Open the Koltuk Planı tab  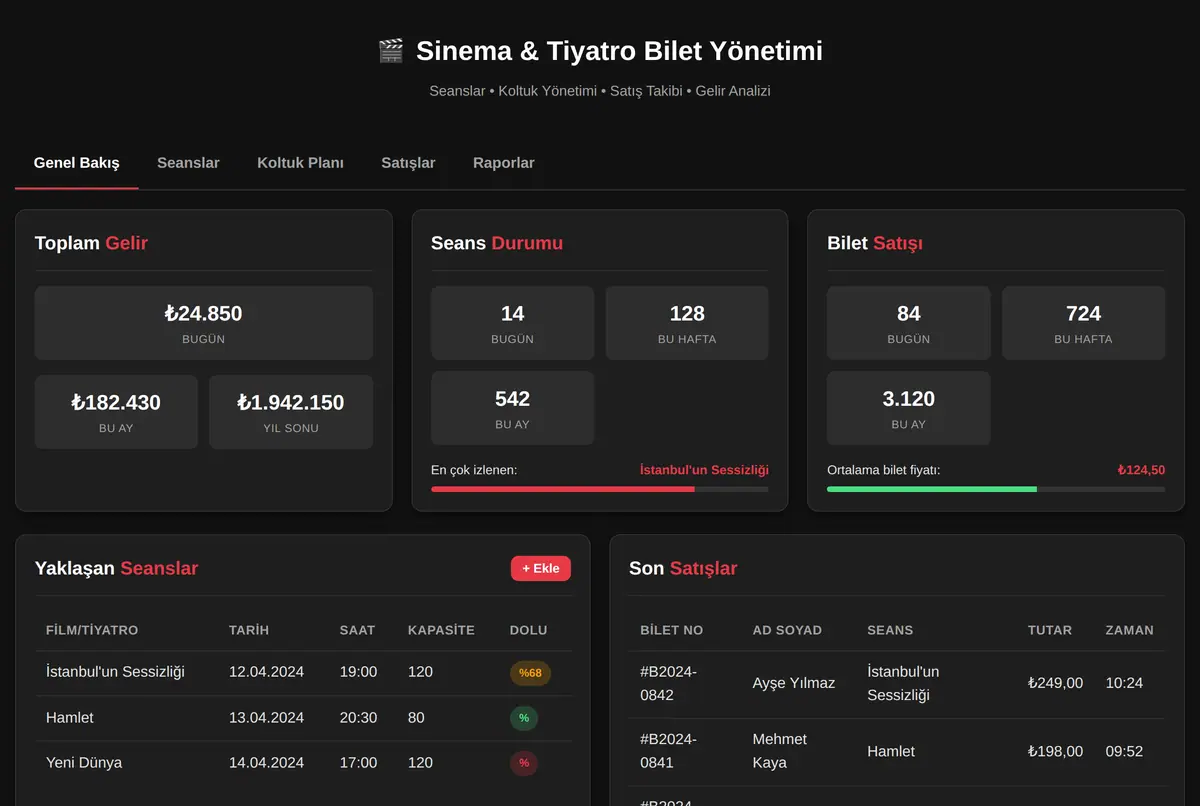[x=300, y=163]
